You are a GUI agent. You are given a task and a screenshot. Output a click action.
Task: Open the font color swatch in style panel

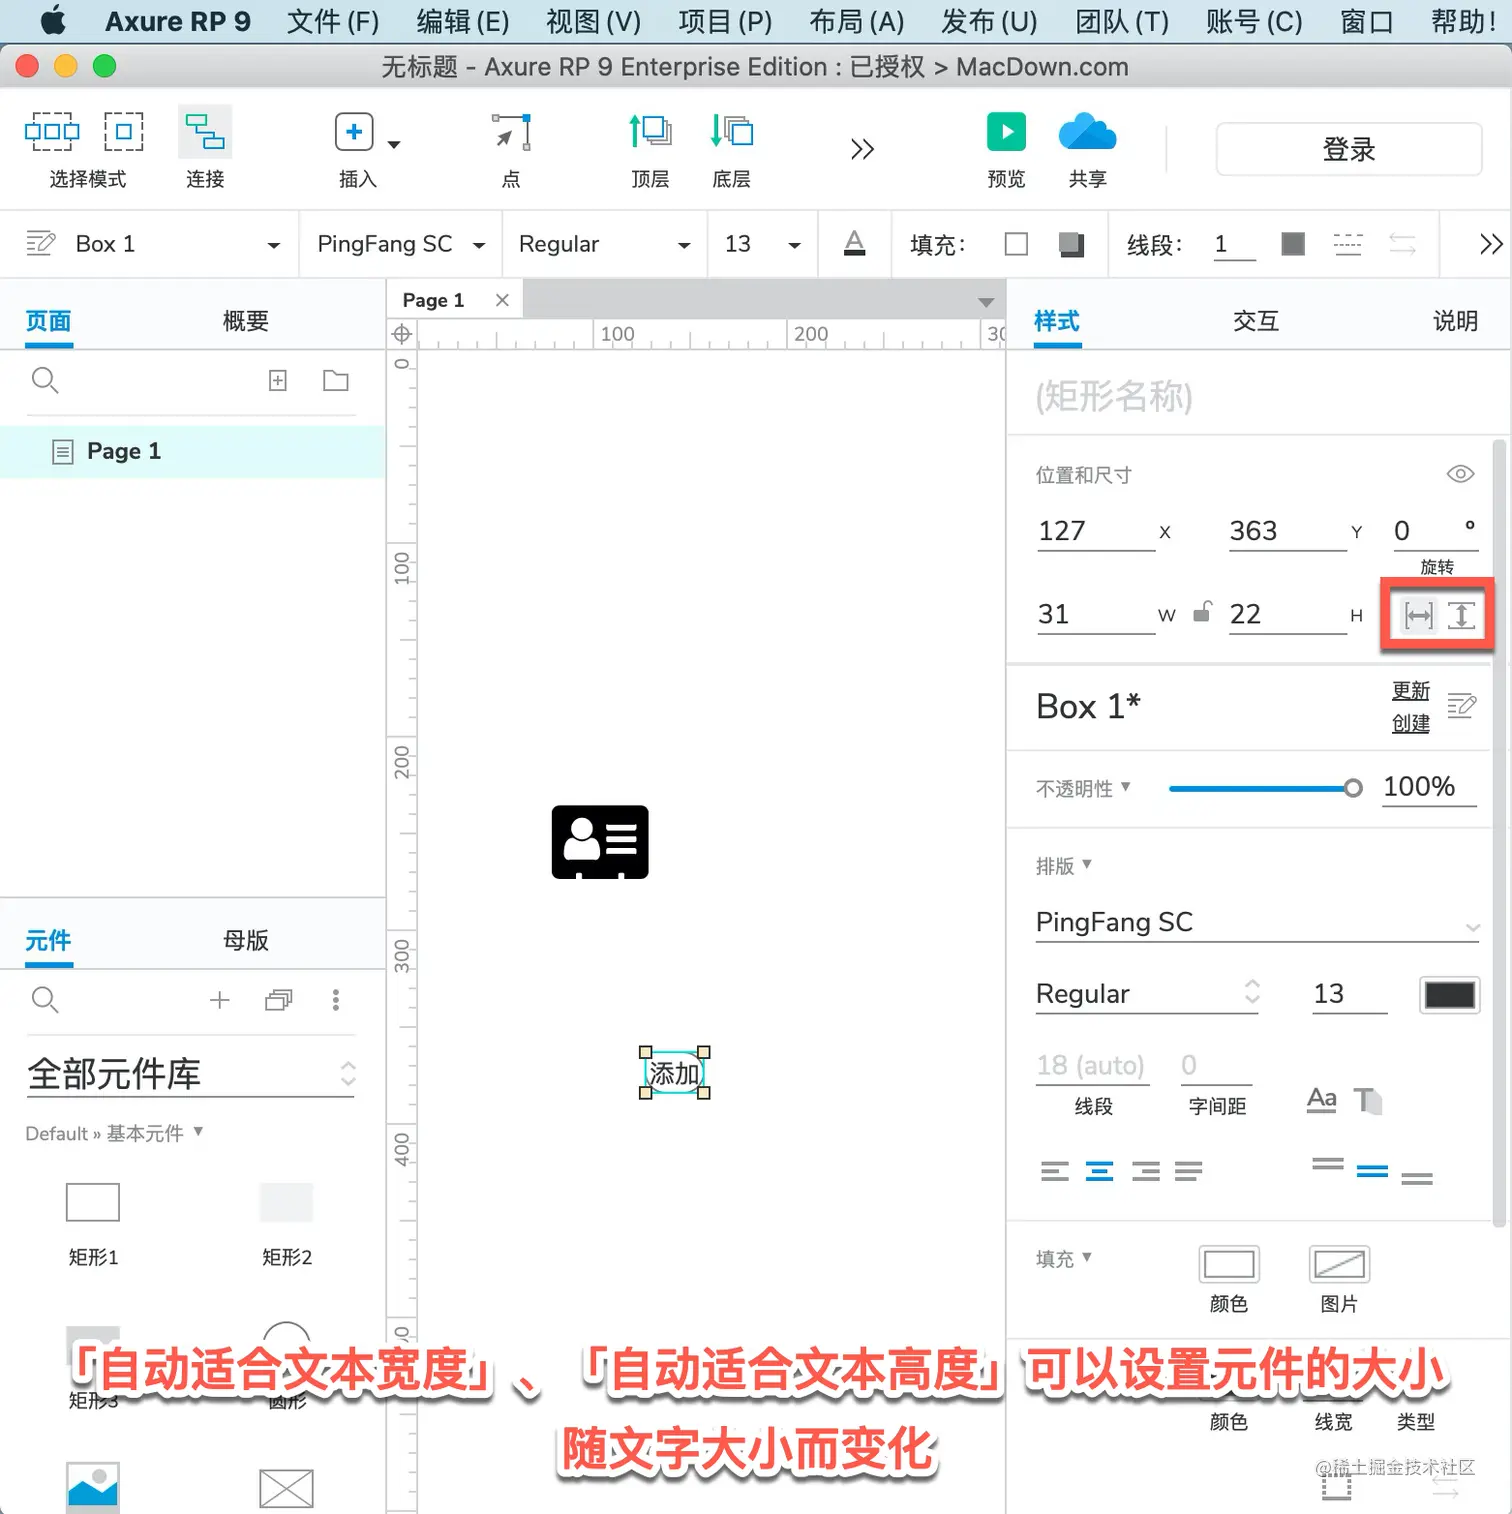pyautogui.click(x=1449, y=995)
